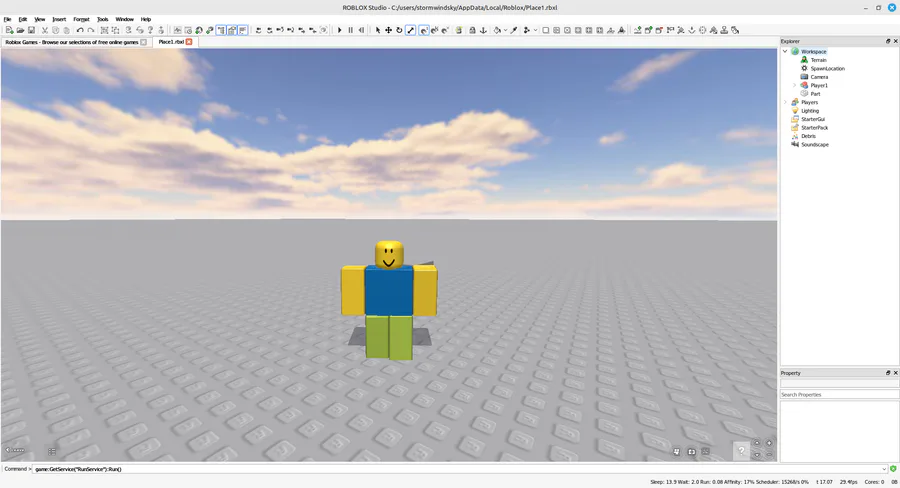Open the Edit menu
Image resolution: width=900 pixels, height=488 pixels.
pos(23,19)
